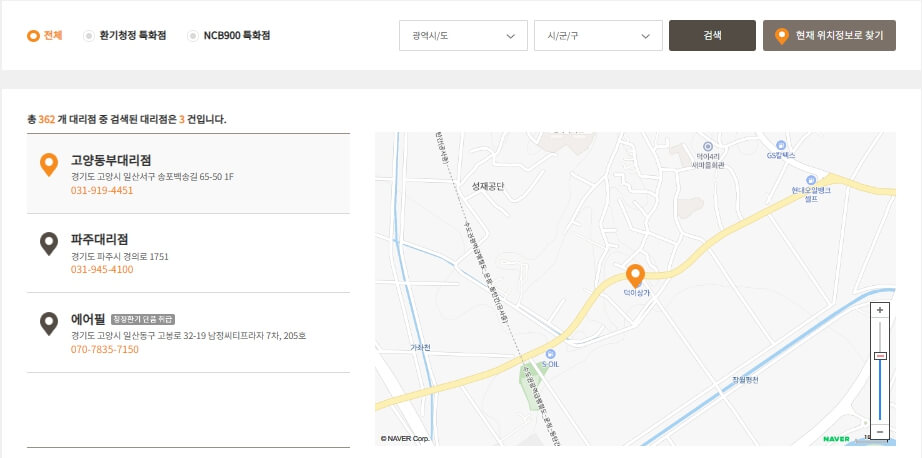Select the 고양동부대리점 store name

pos(111,161)
